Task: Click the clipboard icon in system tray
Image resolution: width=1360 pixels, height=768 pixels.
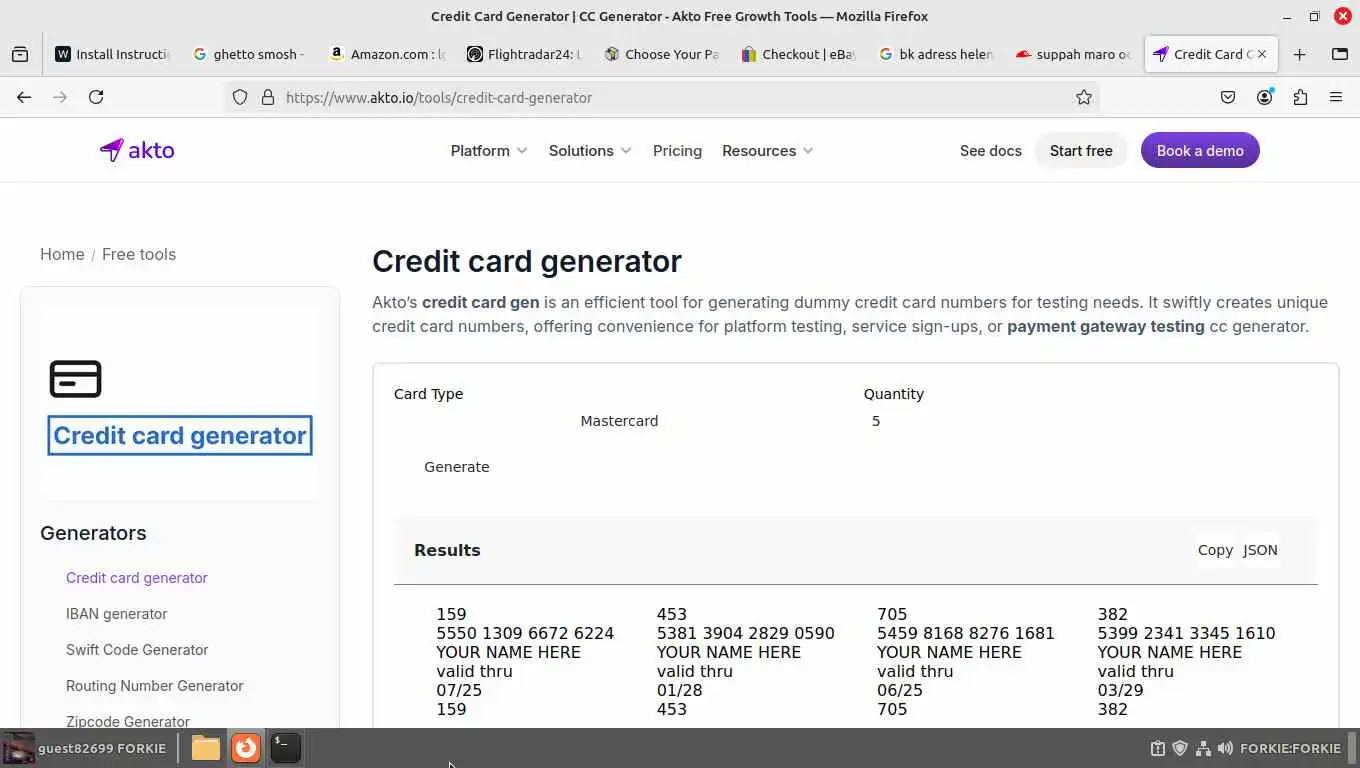Action: click(x=1158, y=748)
